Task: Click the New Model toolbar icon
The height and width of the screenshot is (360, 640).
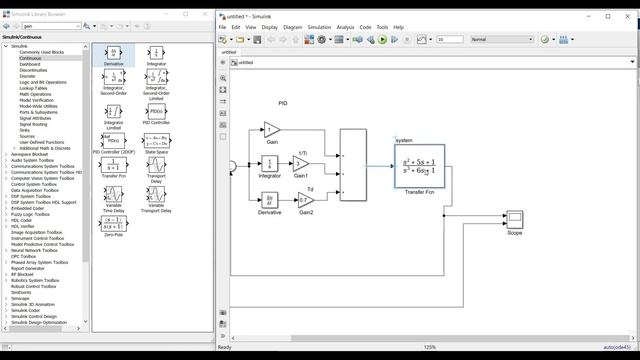Action: coord(222,40)
